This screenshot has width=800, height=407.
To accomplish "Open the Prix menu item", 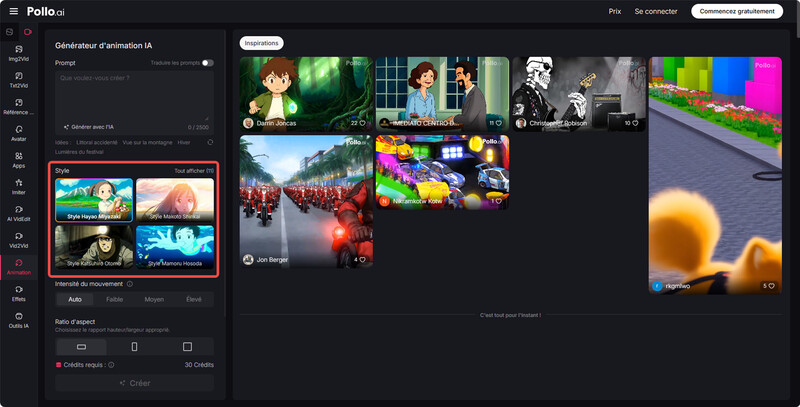I will (x=615, y=11).
